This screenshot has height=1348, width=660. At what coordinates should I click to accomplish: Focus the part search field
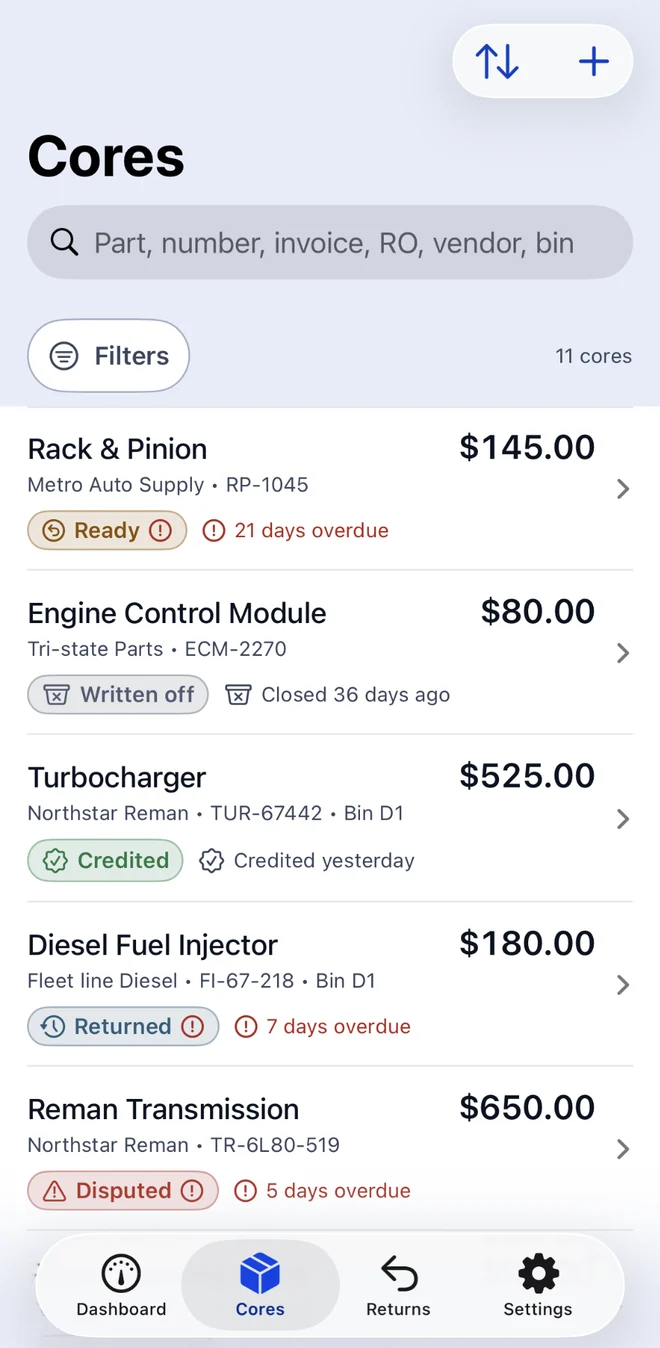coord(330,242)
